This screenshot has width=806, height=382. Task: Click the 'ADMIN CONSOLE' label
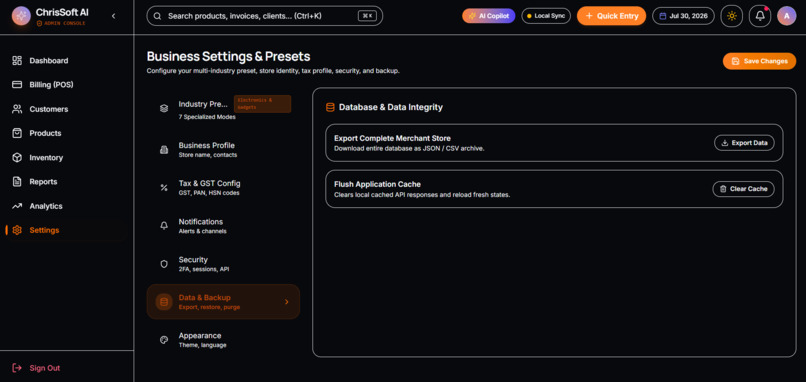point(64,24)
